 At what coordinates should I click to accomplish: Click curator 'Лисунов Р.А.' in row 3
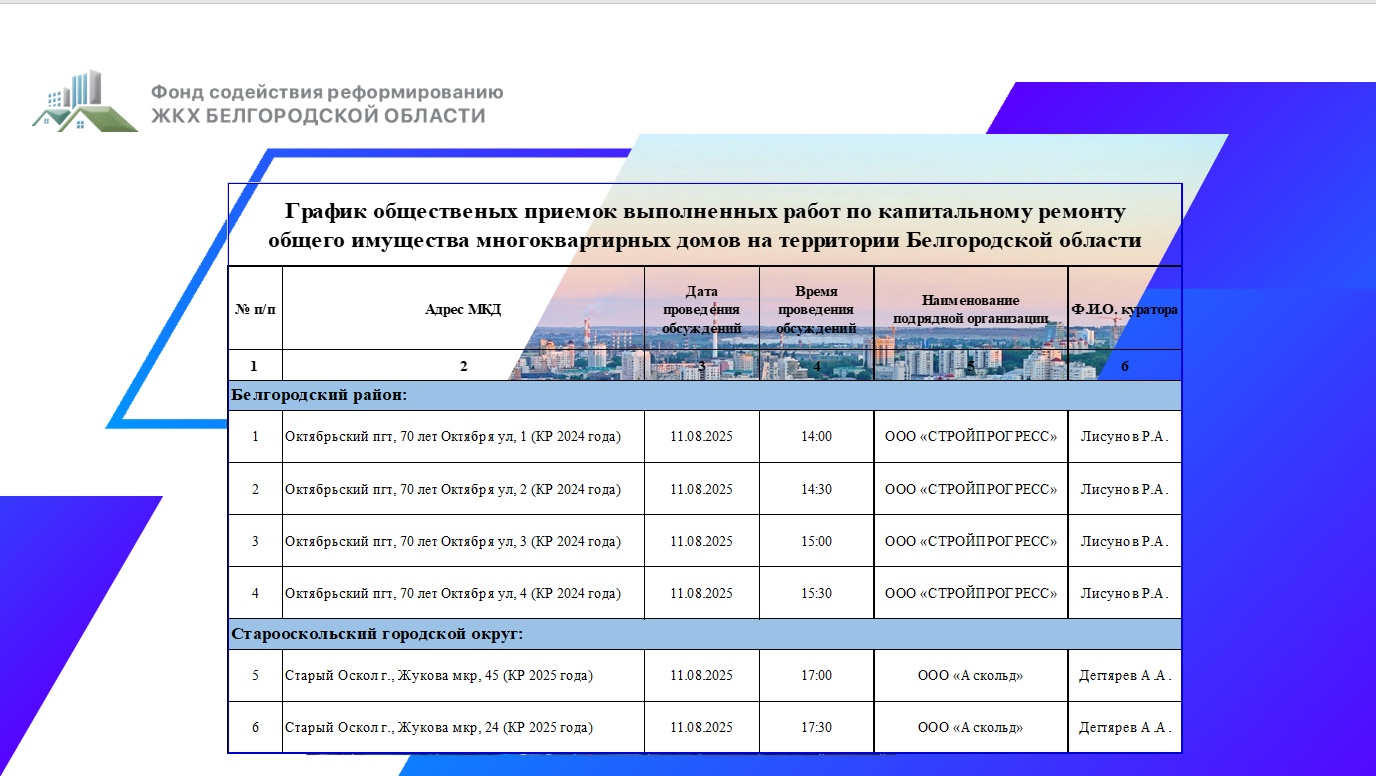coord(1125,541)
